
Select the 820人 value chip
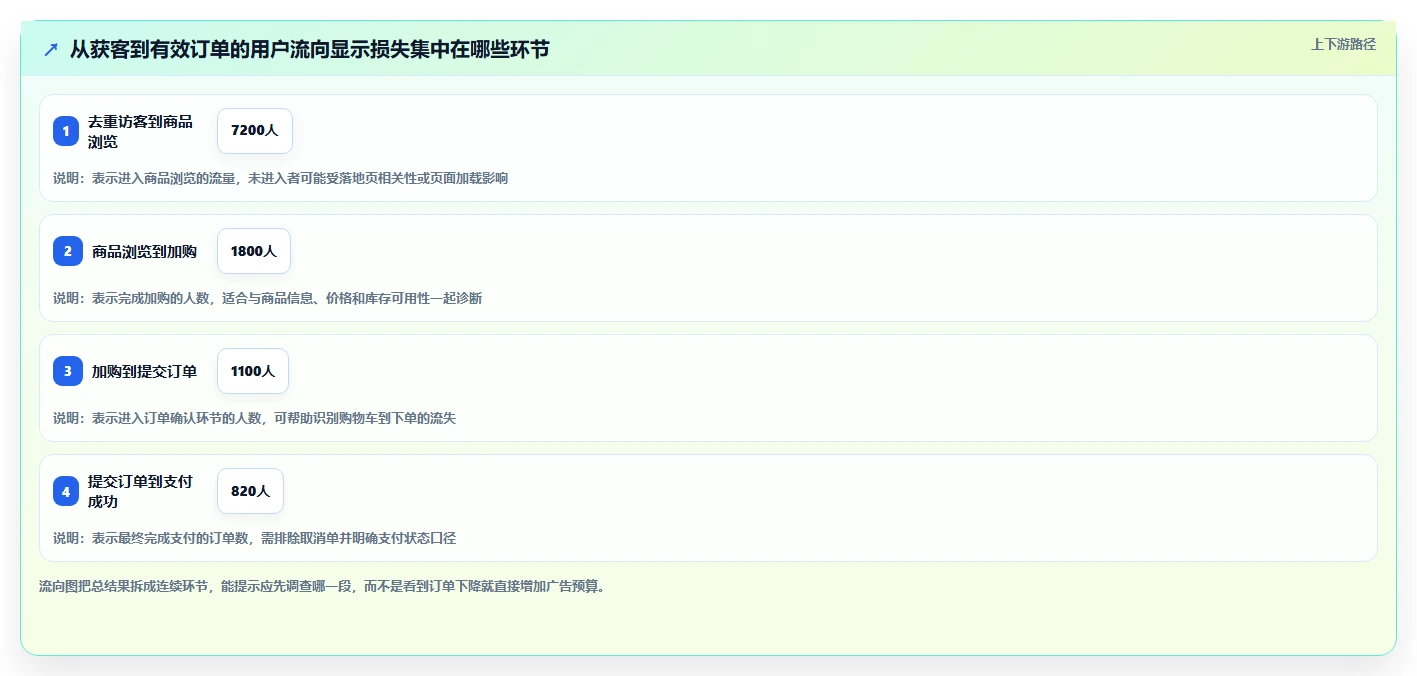point(251,491)
